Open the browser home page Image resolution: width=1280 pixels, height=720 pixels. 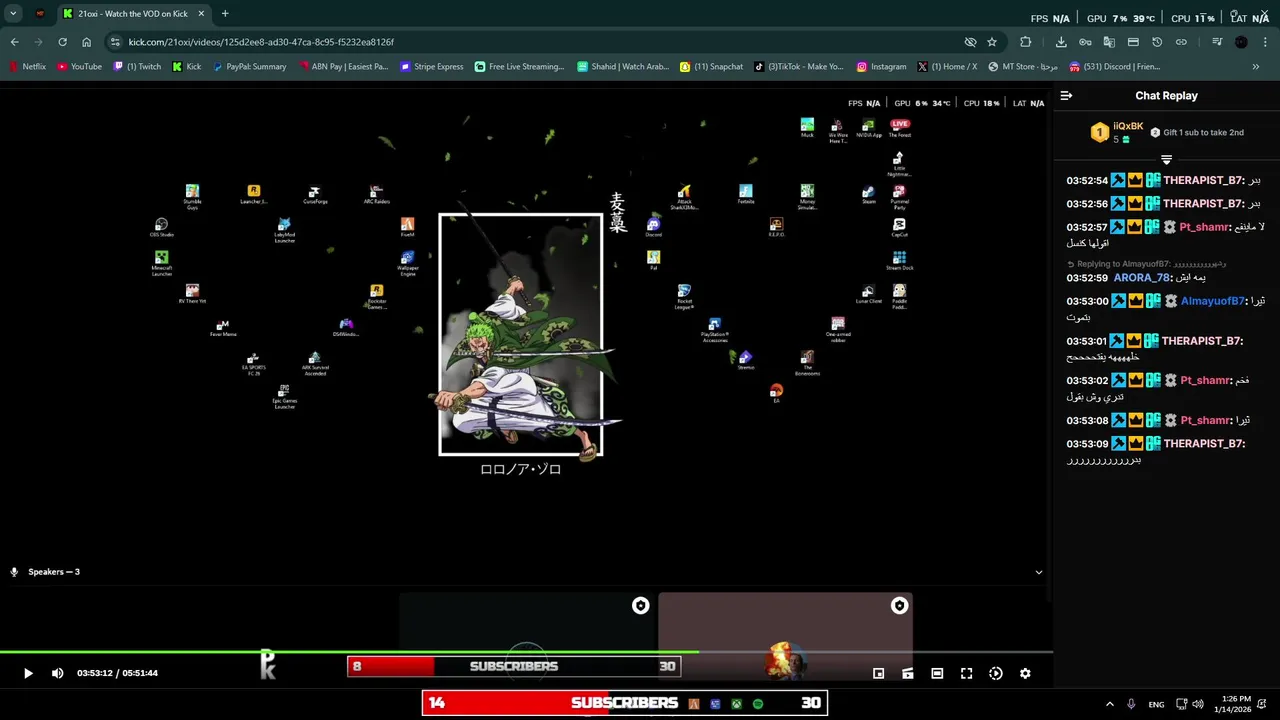[x=86, y=42]
